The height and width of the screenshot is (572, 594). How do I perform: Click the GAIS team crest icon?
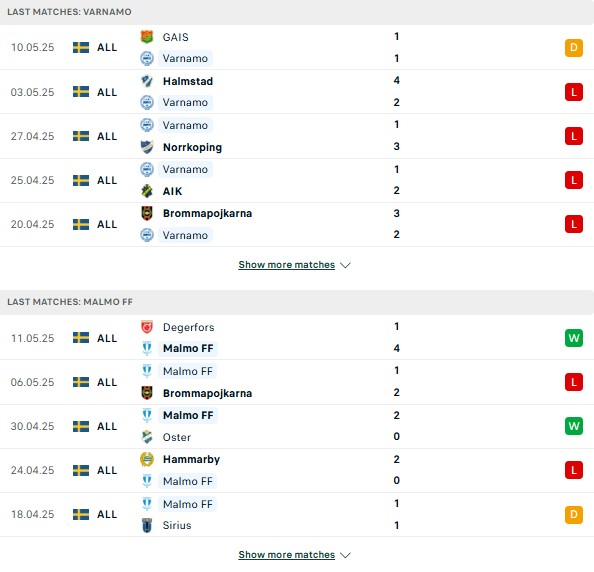(x=147, y=37)
